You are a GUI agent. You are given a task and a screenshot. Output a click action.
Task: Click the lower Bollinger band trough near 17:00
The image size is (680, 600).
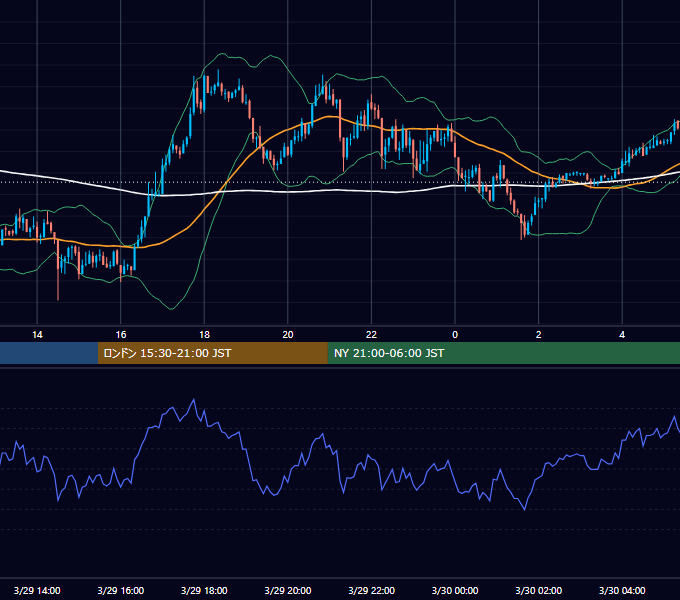171,309
